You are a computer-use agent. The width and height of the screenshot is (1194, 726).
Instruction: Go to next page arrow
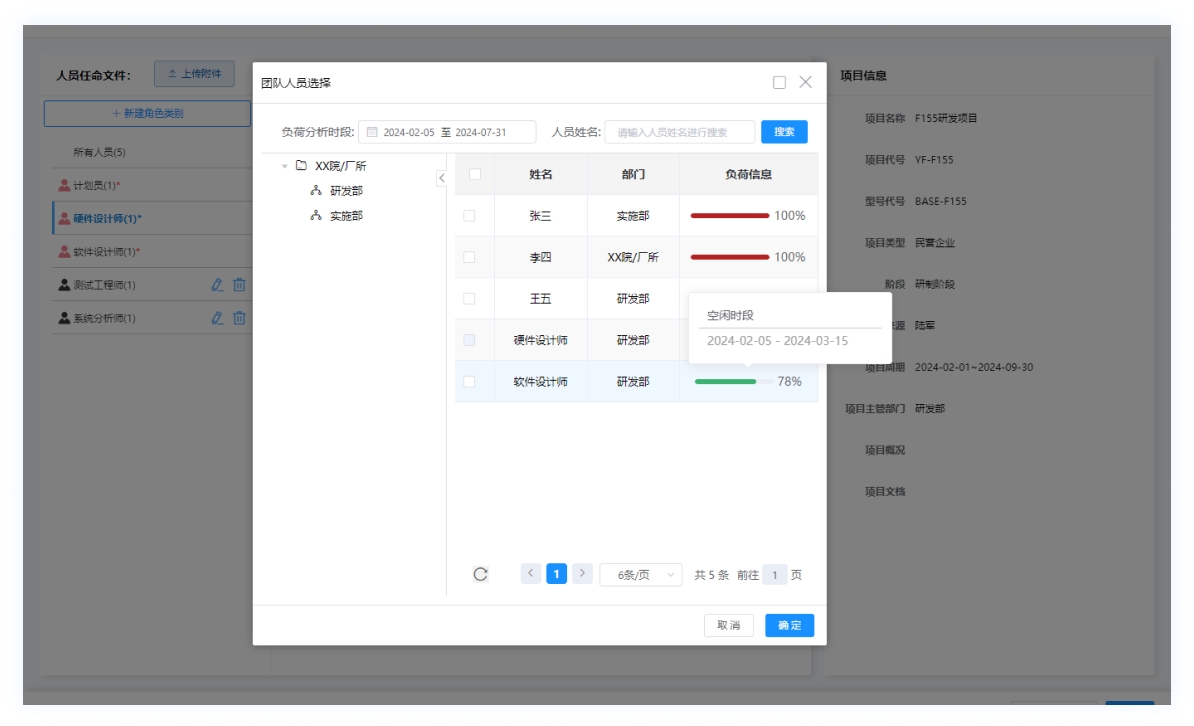click(583, 574)
